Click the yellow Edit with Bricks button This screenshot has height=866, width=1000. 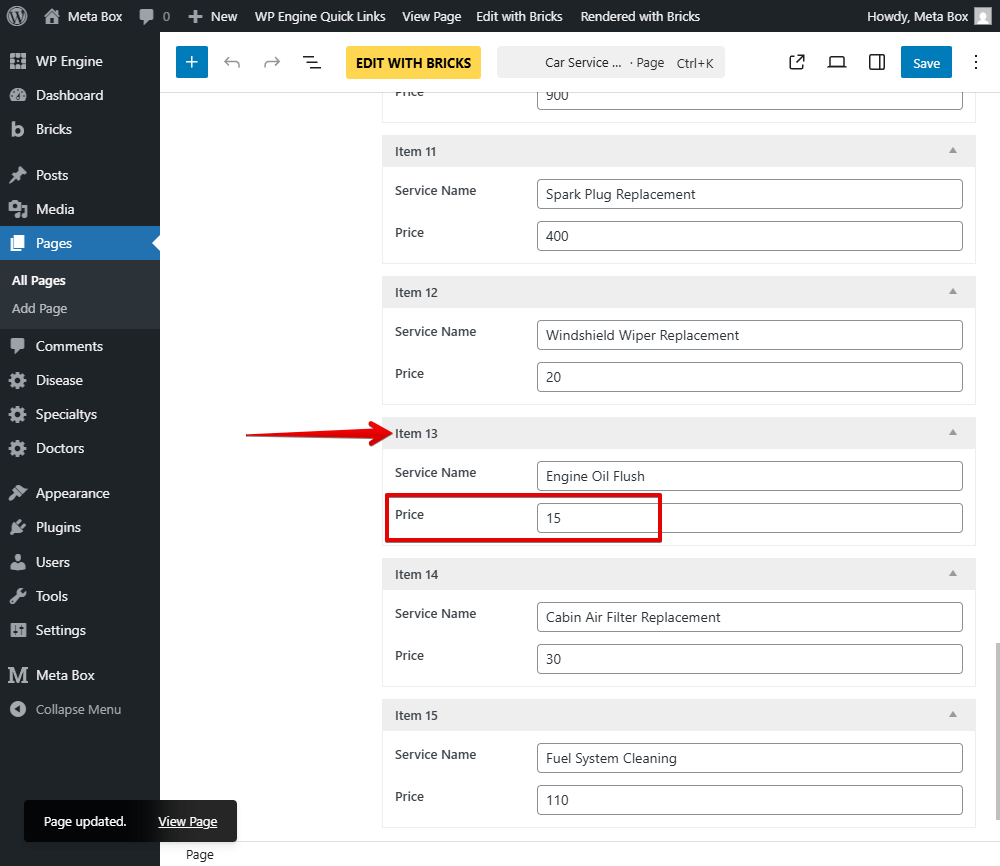413,62
